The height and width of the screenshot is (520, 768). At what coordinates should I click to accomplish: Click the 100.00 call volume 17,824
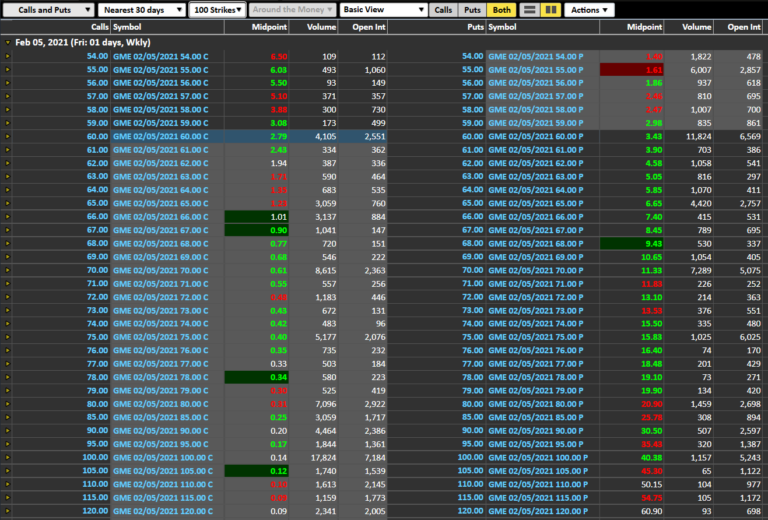pyautogui.click(x=323, y=457)
